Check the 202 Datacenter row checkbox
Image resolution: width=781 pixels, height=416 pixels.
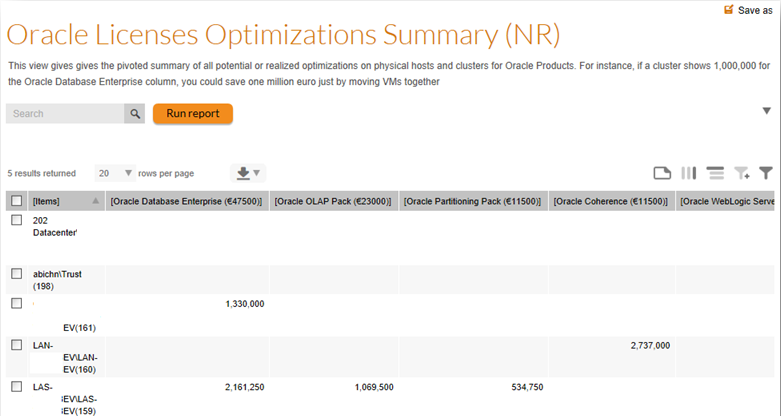16,220
